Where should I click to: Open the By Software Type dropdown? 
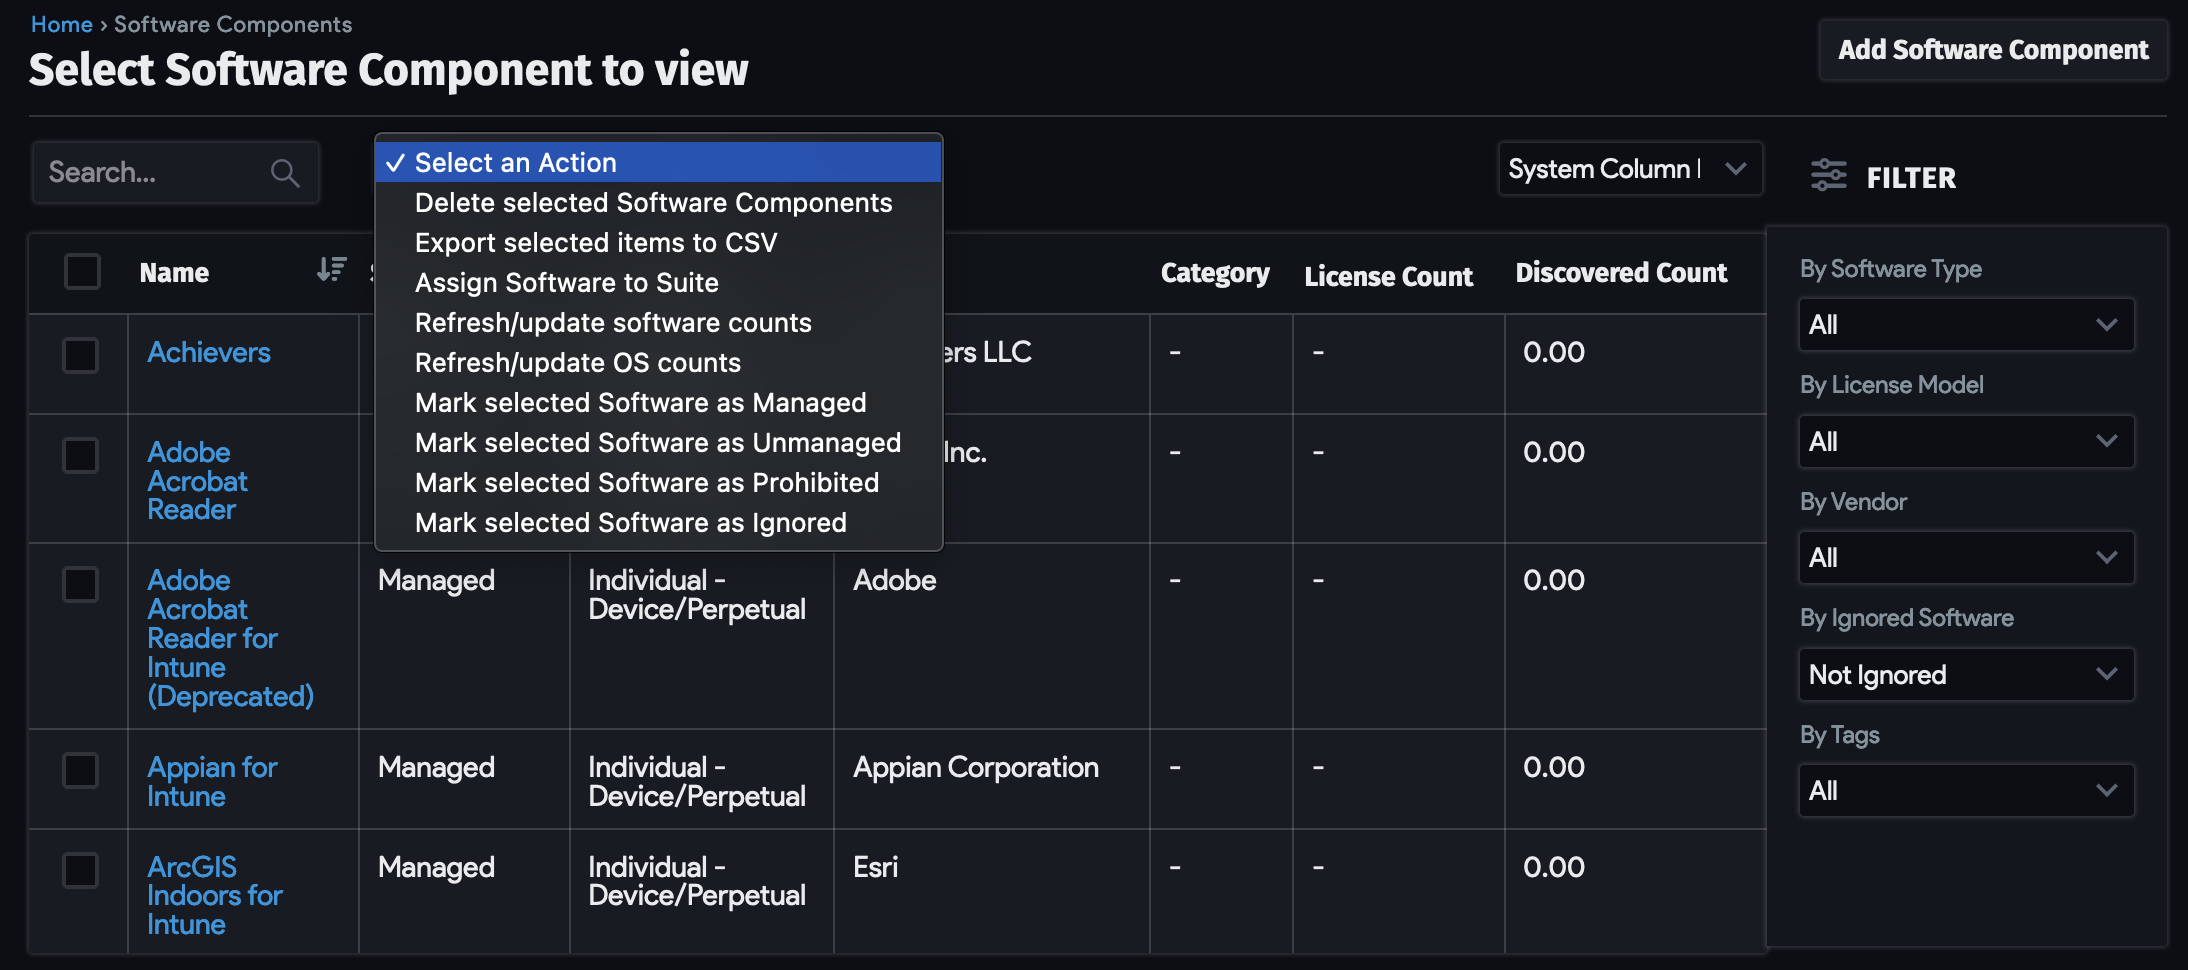1964,324
